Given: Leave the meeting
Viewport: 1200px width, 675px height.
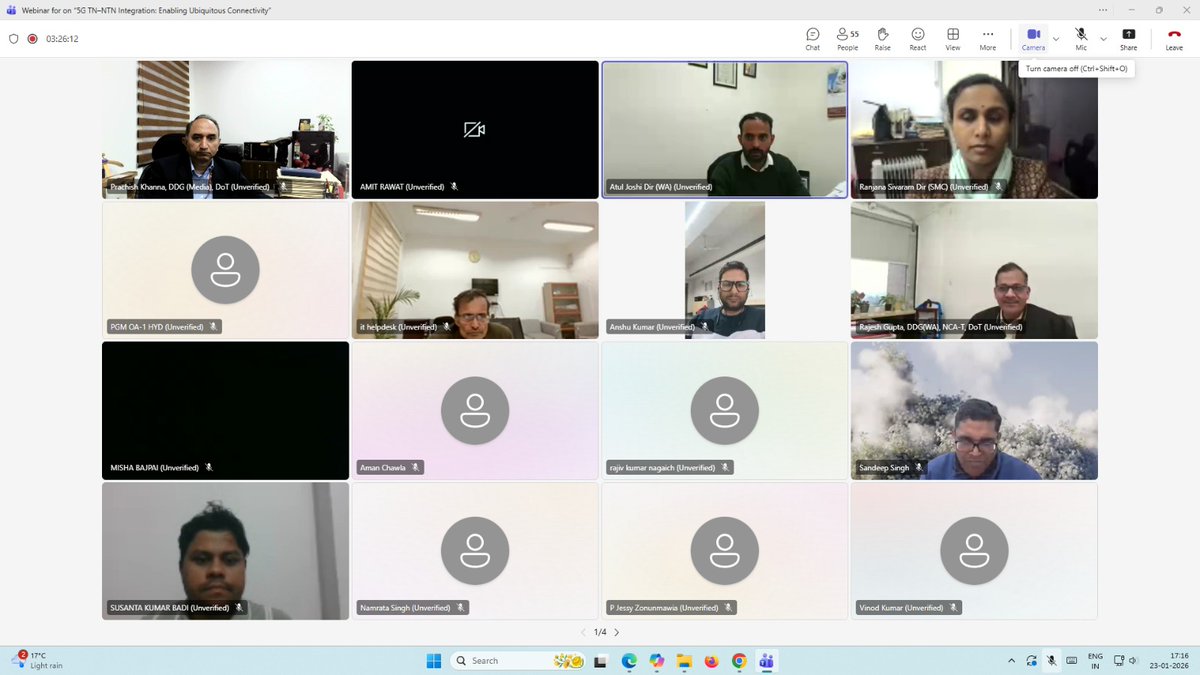Looking at the screenshot, I should point(1173,38).
